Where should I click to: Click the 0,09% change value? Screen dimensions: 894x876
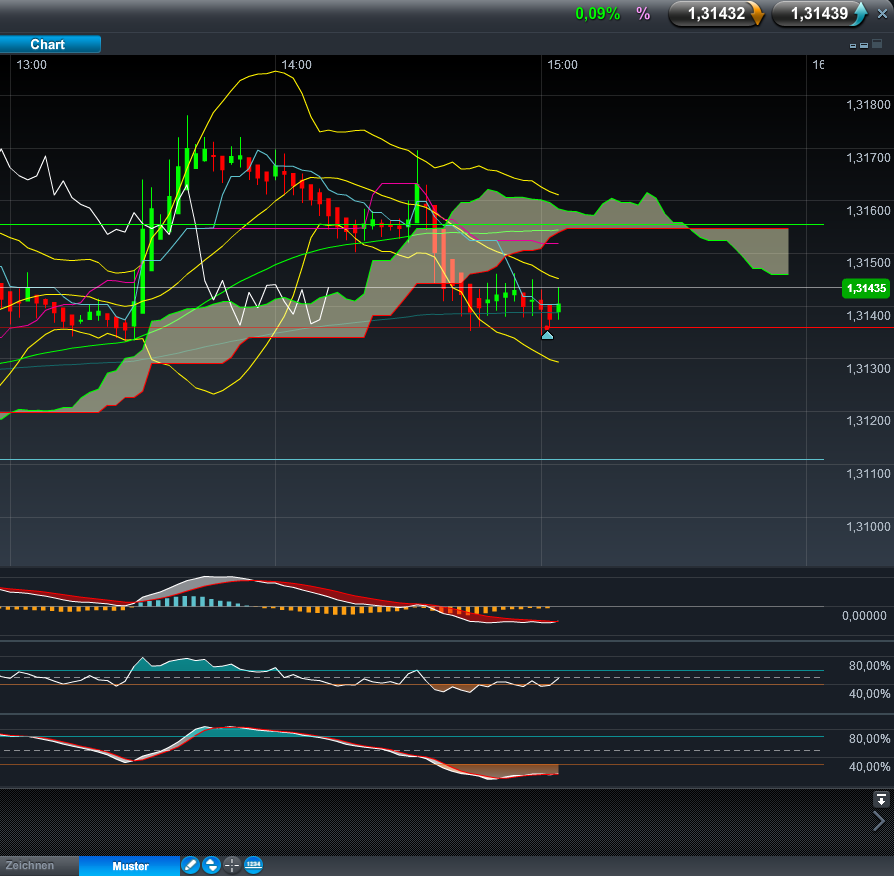[598, 14]
